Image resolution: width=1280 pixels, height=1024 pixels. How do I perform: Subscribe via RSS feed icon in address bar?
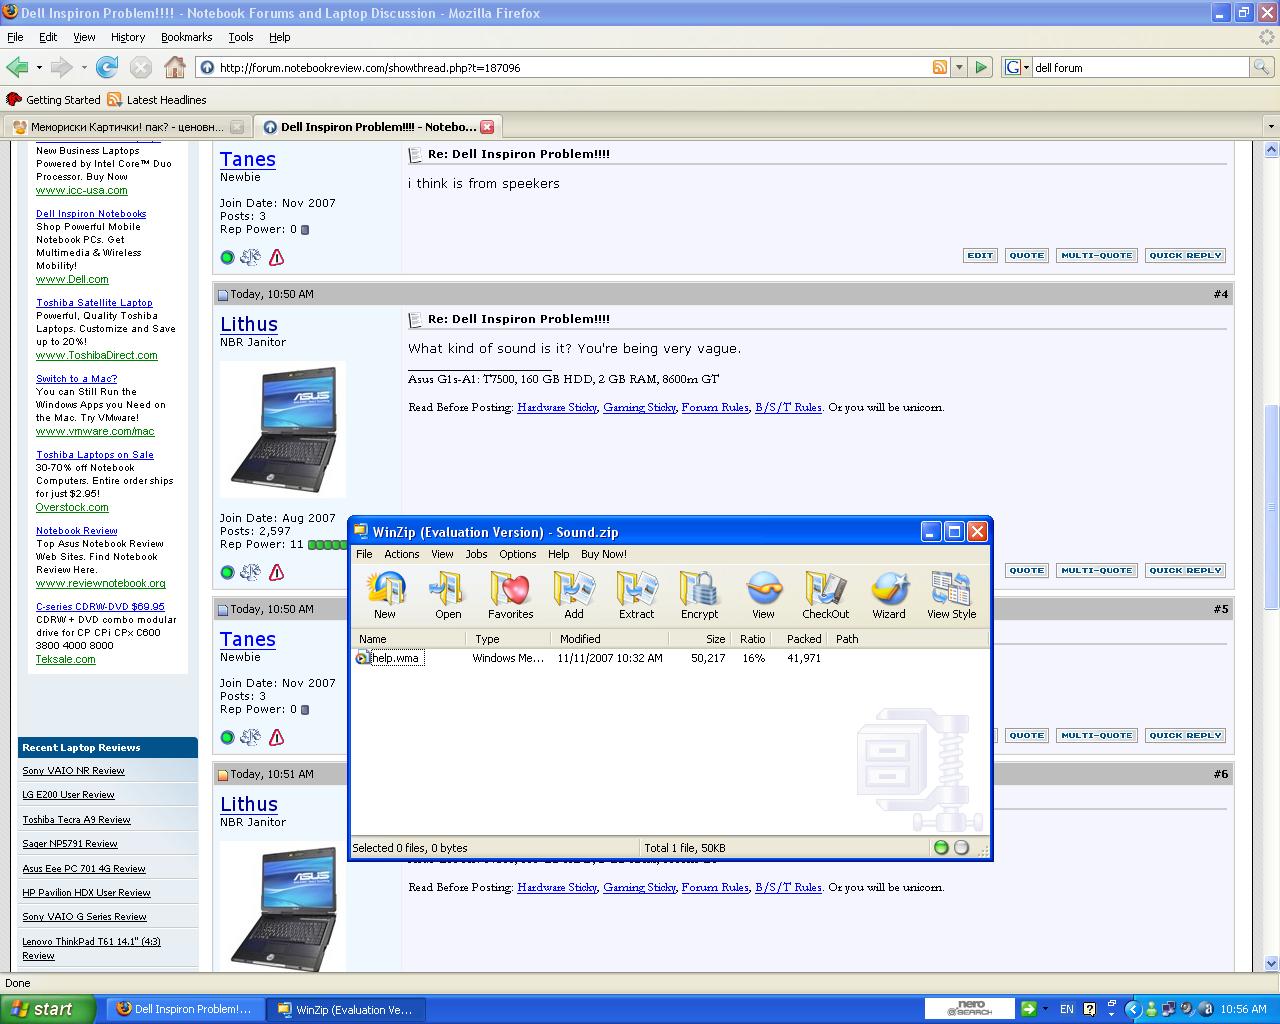point(939,67)
